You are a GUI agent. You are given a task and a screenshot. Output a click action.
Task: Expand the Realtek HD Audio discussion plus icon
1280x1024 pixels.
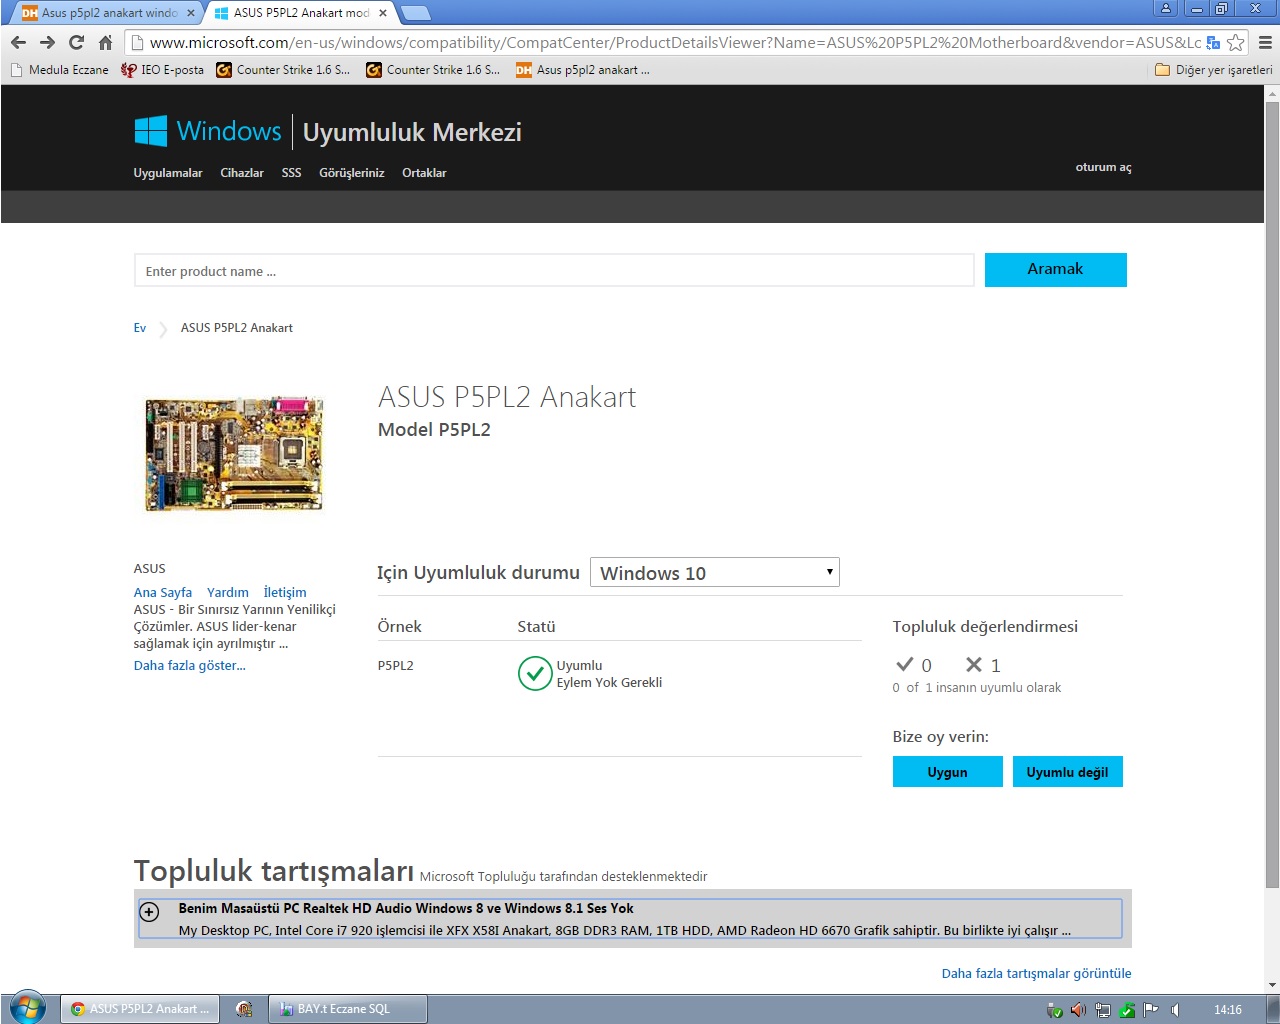(149, 912)
